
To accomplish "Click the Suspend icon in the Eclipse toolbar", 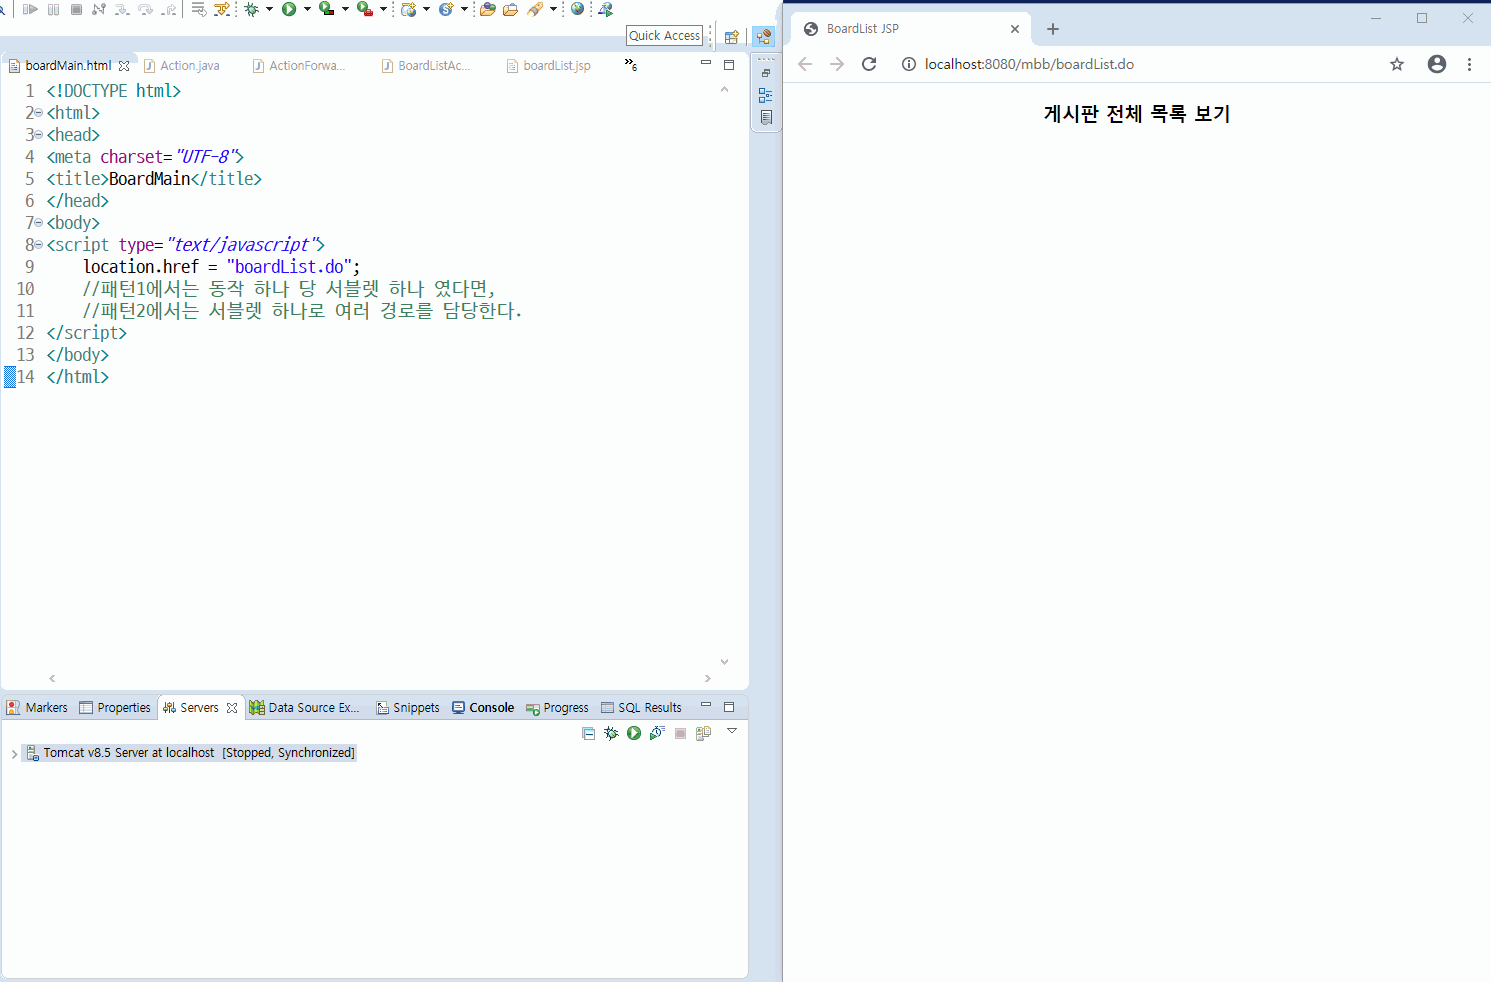I will (53, 9).
